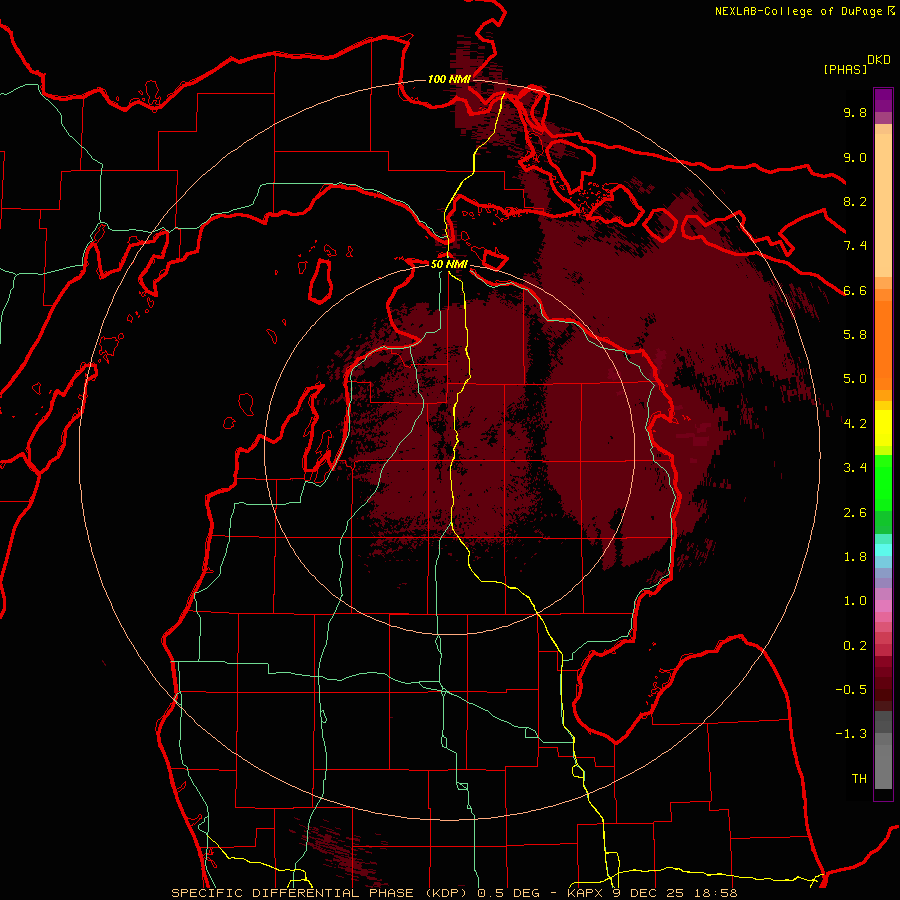Viewport: 900px width, 900px height.
Task: Click the [PHAS] unit label
Action: tap(845, 69)
